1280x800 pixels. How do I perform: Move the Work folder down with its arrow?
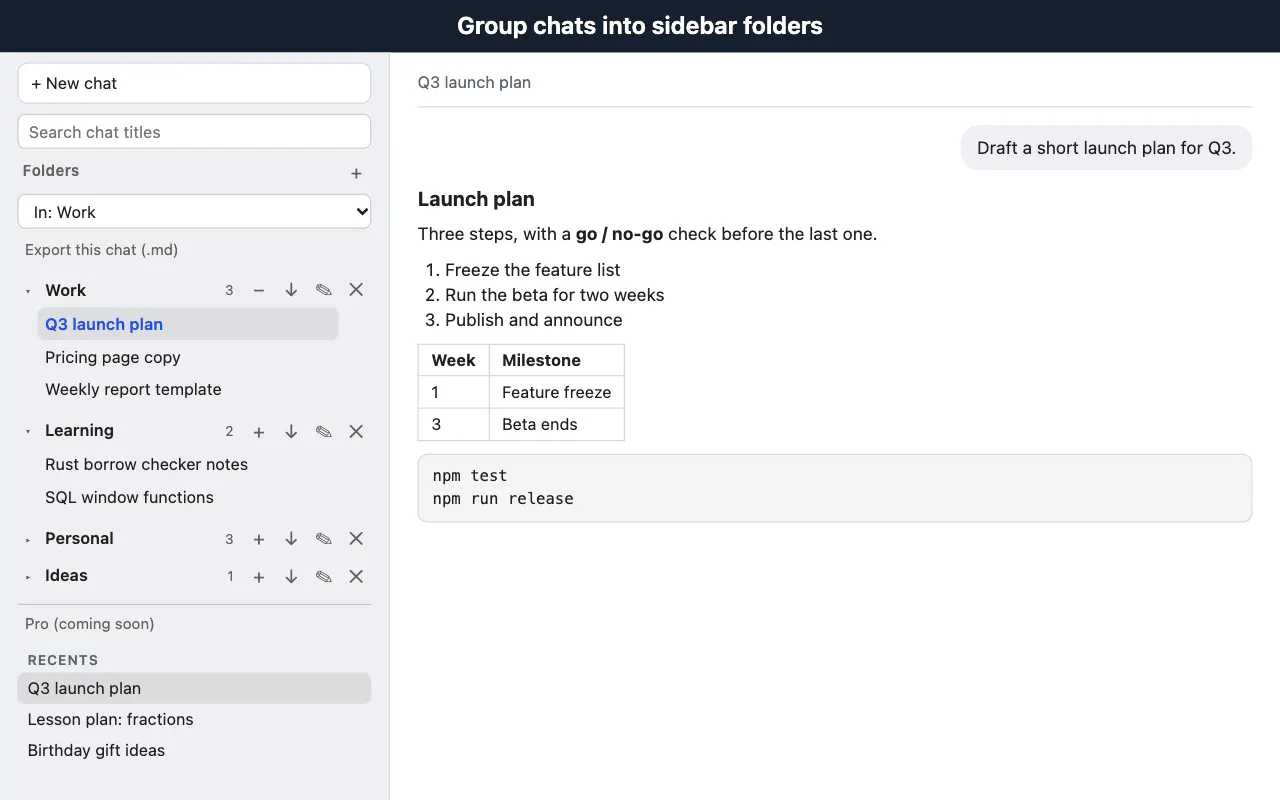pos(291,290)
